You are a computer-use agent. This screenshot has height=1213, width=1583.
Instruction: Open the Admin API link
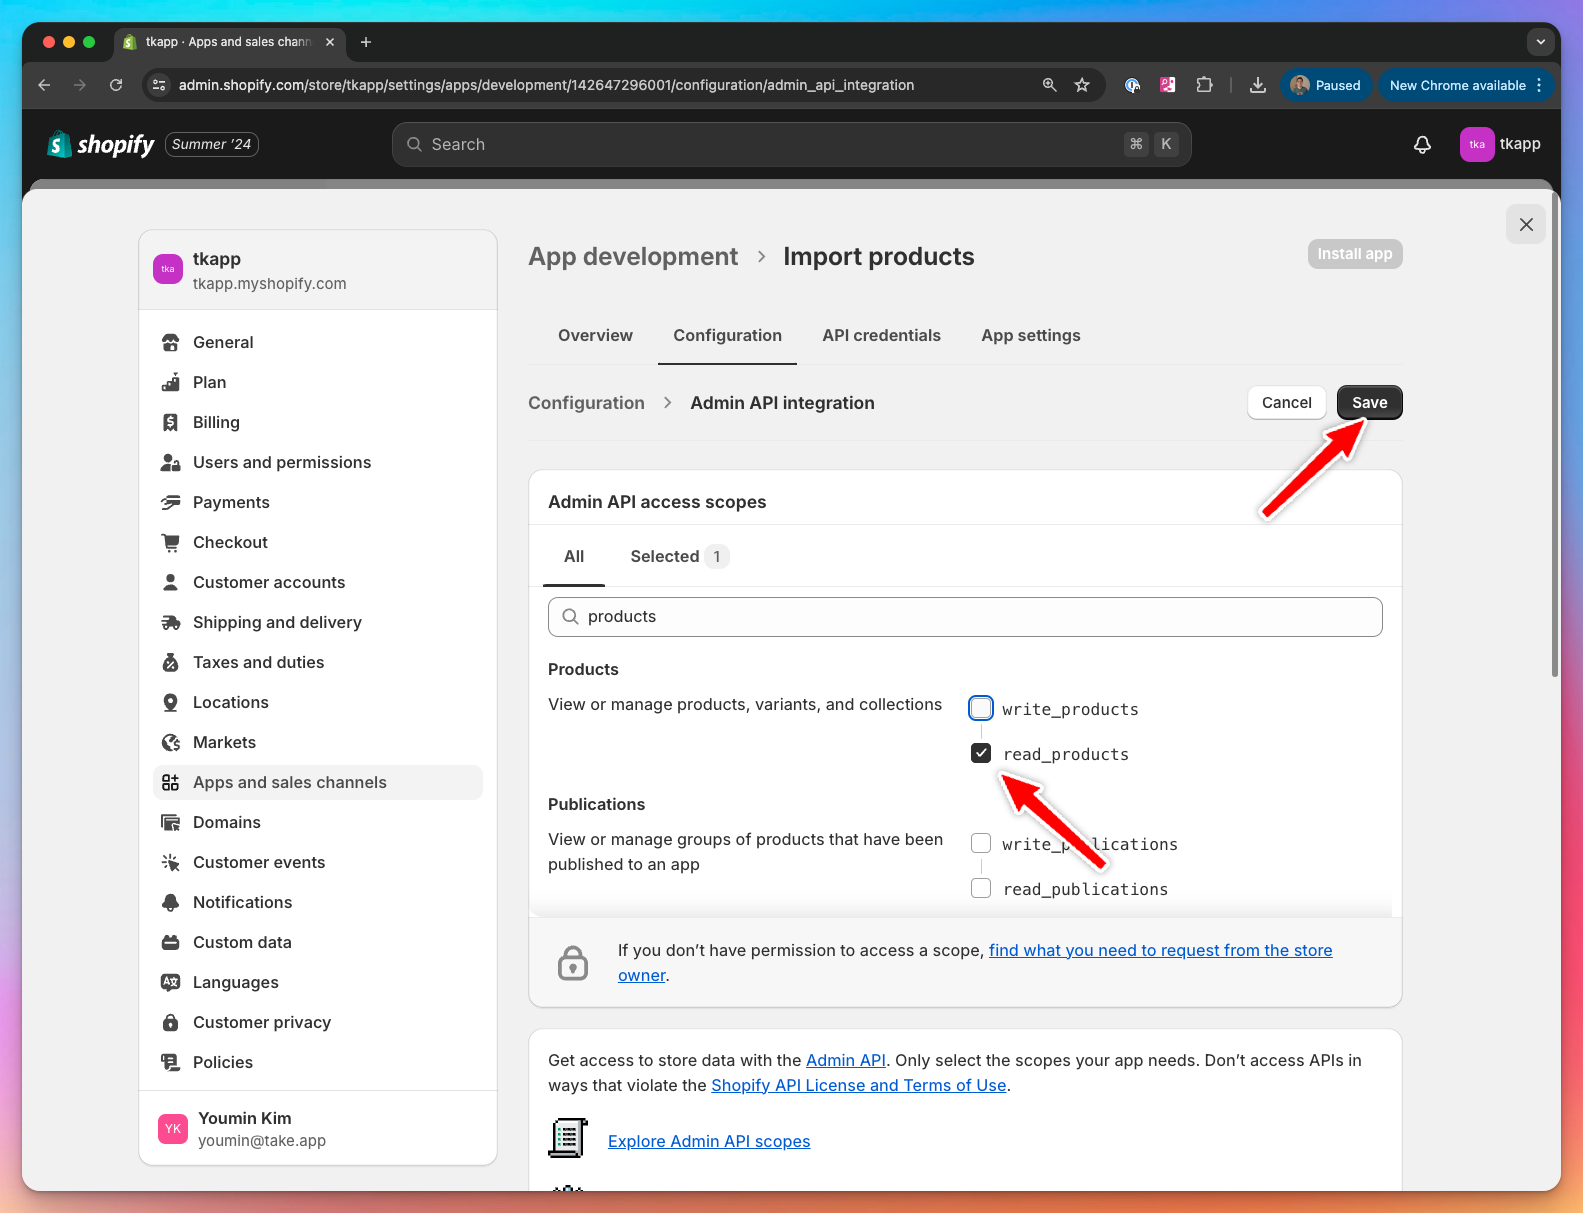pyautogui.click(x=846, y=1060)
